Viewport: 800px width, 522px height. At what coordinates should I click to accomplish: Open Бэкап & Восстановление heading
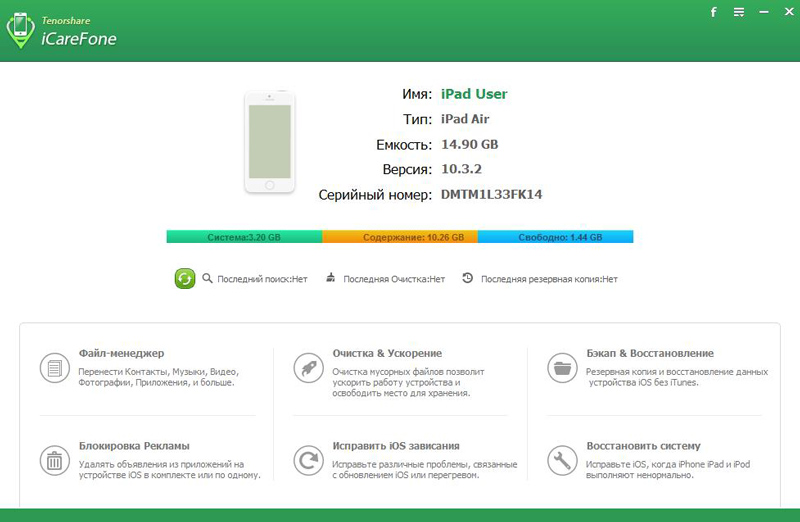click(x=650, y=353)
